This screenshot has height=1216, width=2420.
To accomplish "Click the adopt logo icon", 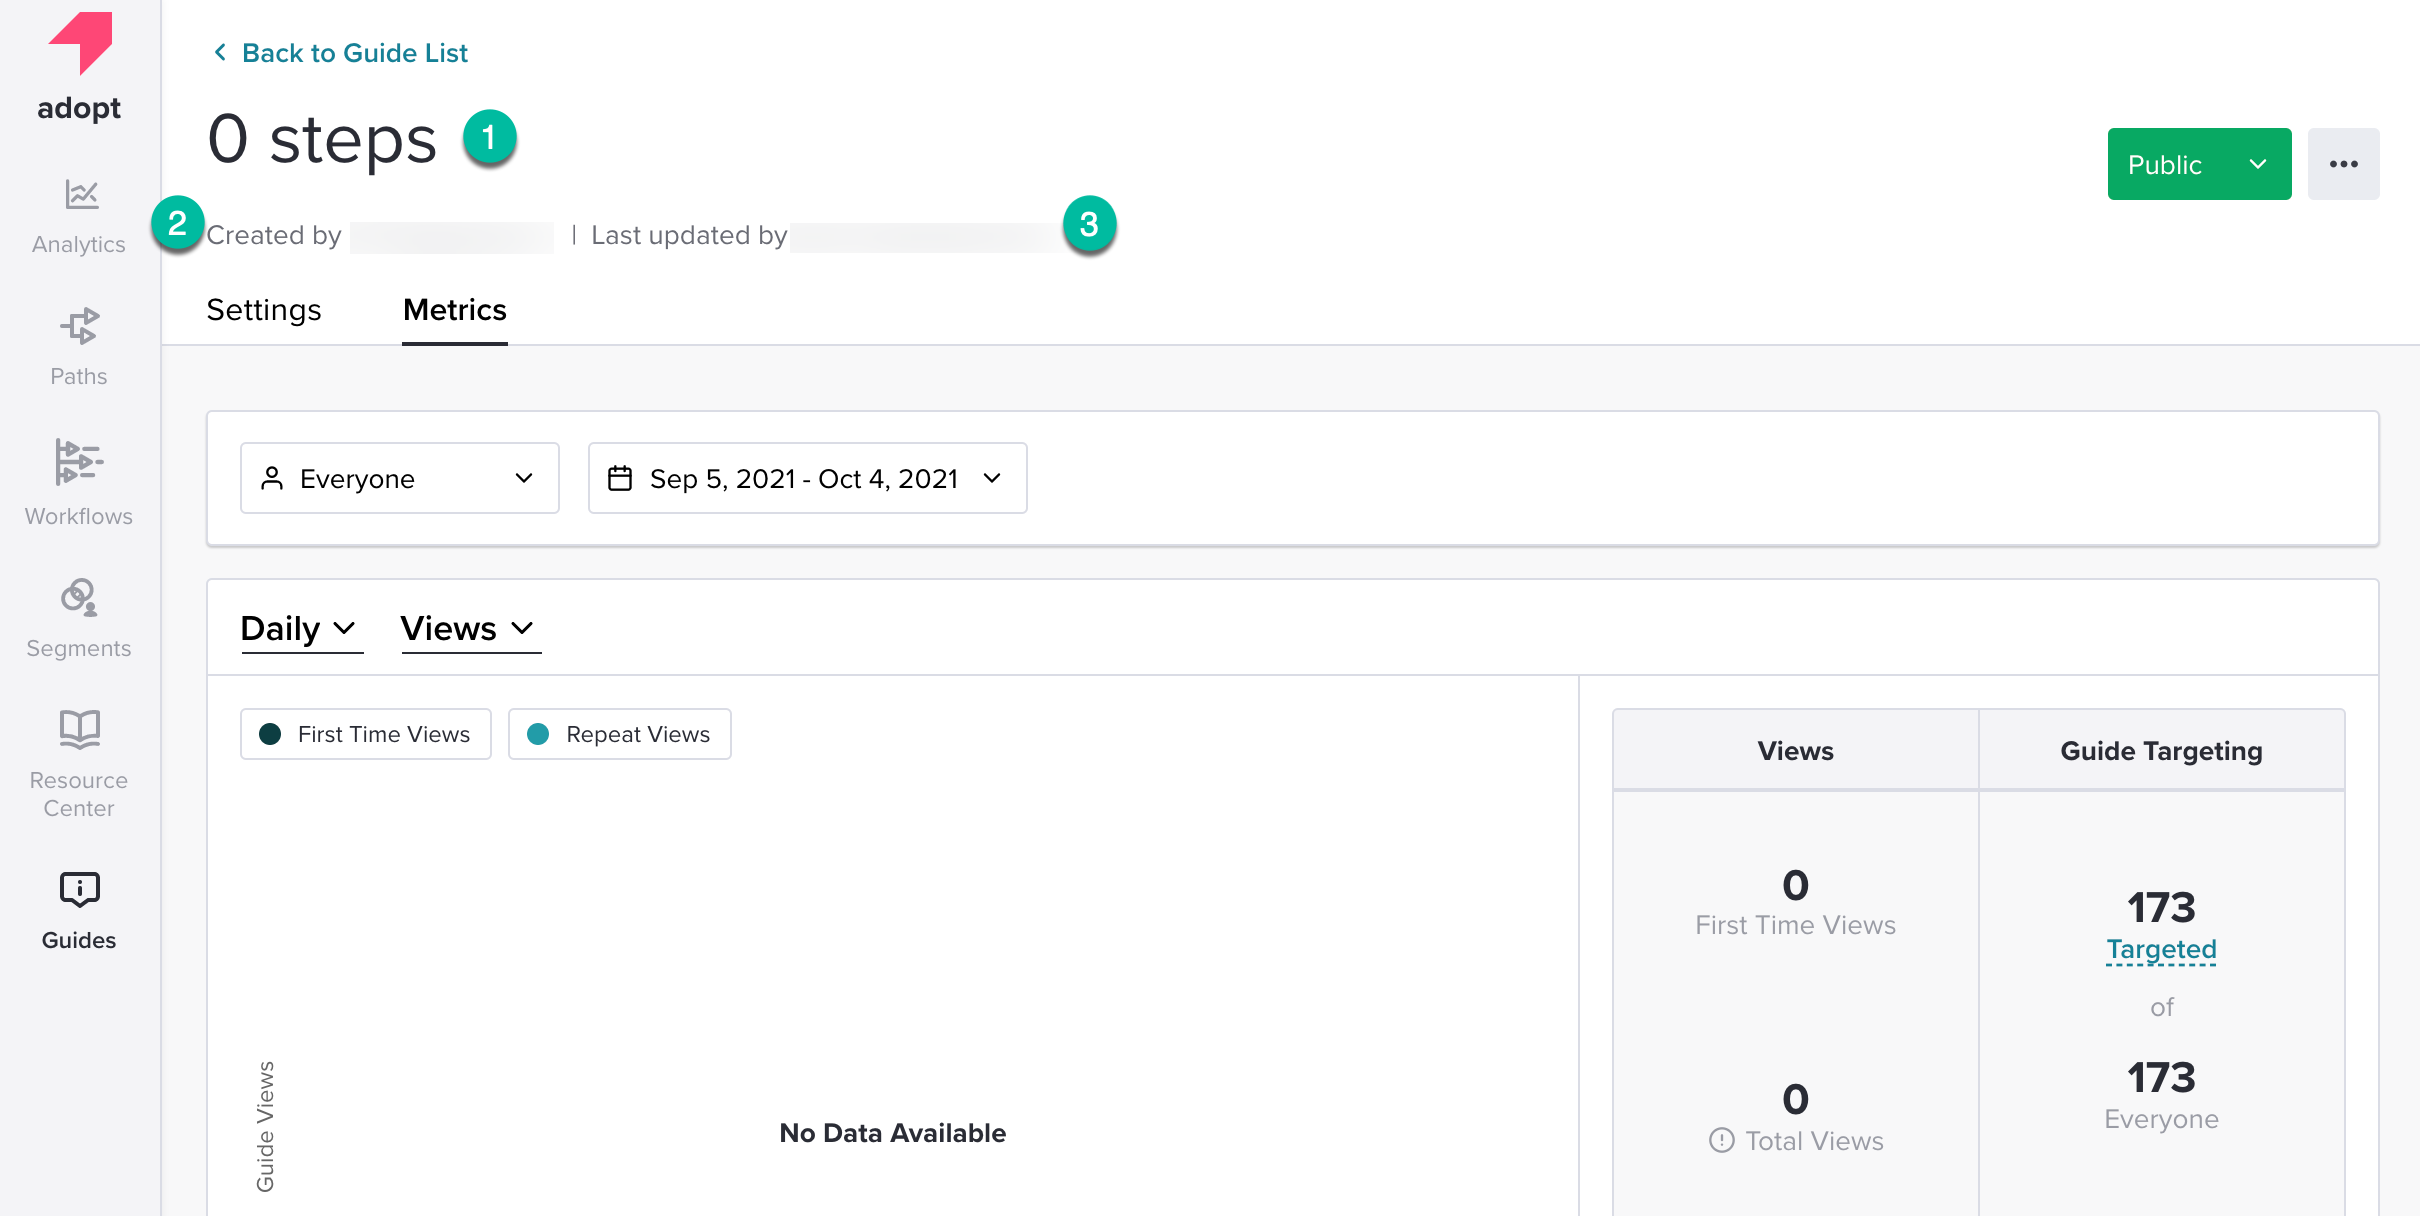I will [80, 43].
